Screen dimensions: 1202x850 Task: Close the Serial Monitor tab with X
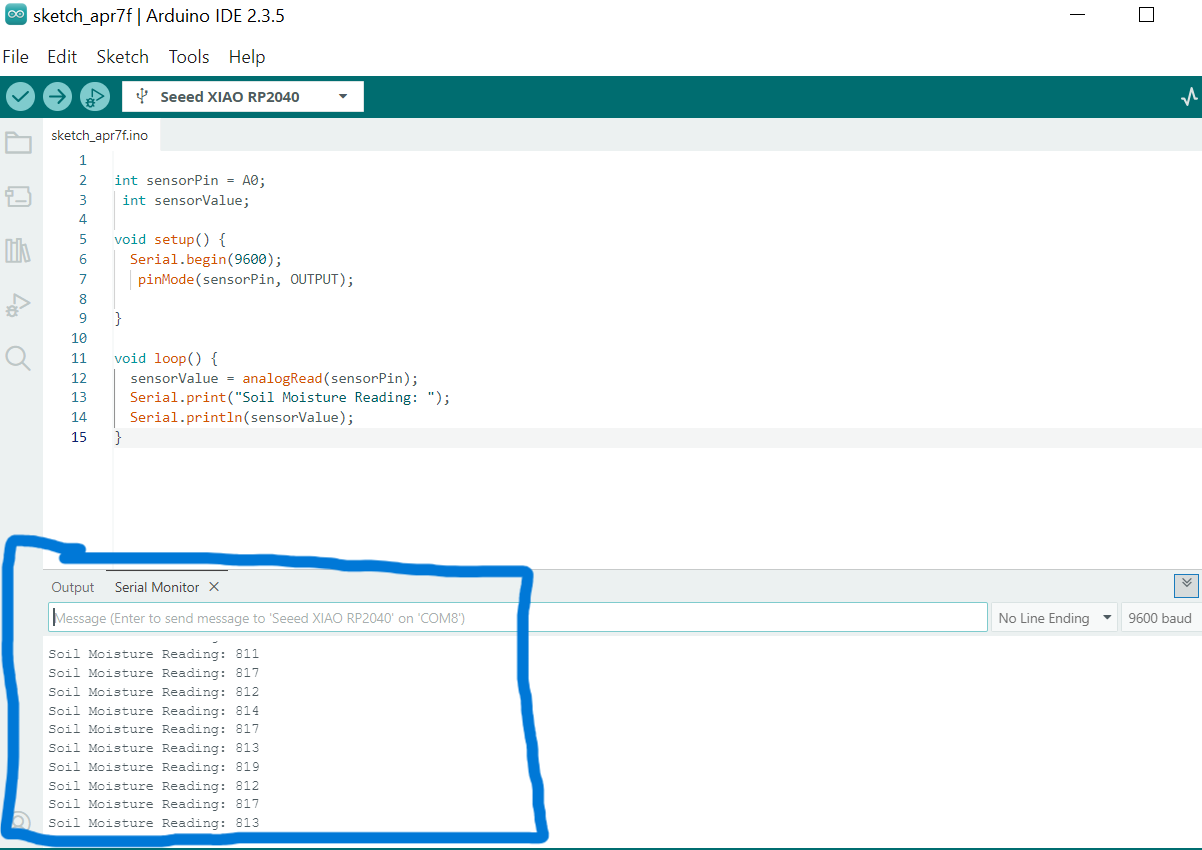coord(214,587)
